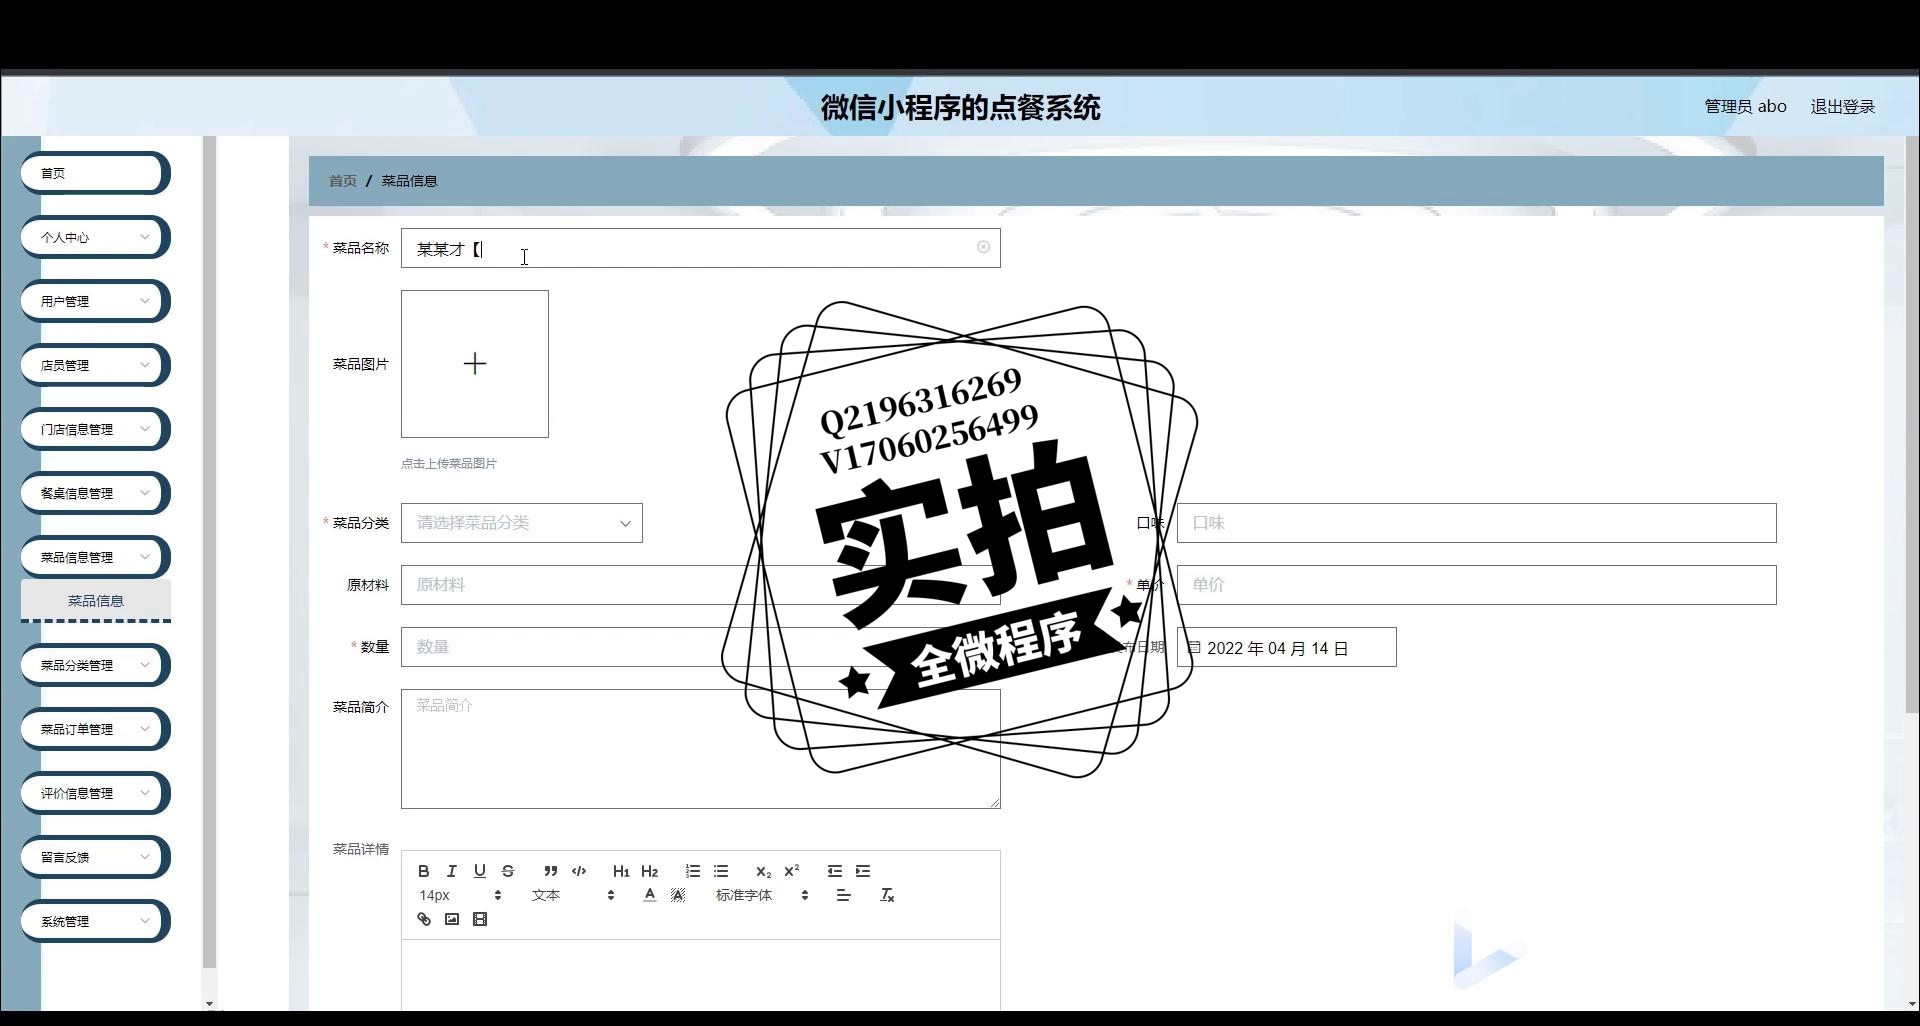Go to 首页 in the sidebar

pyautogui.click(x=95, y=173)
